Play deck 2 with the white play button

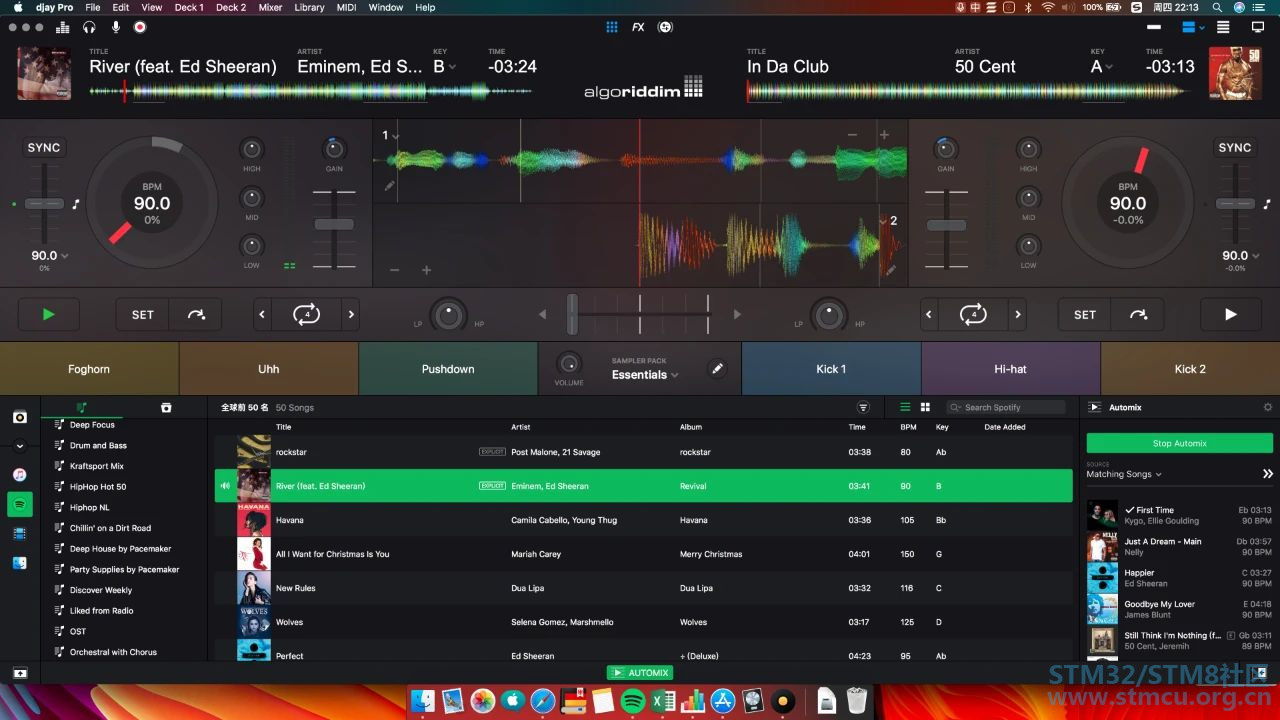pyautogui.click(x=1230, y=314)
